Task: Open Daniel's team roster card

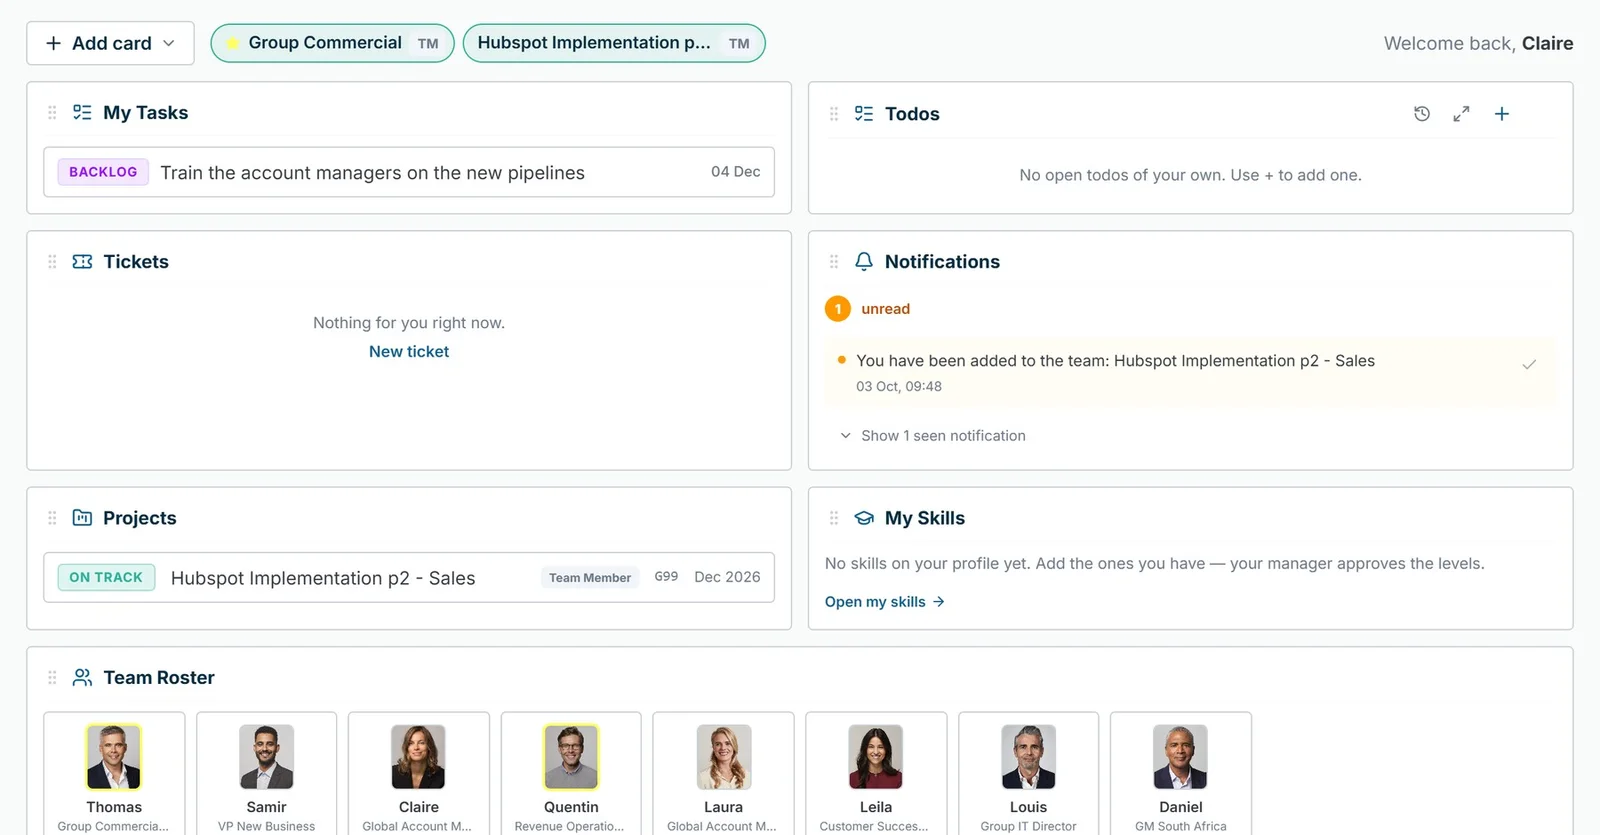Action: (x=1181, y=774)
